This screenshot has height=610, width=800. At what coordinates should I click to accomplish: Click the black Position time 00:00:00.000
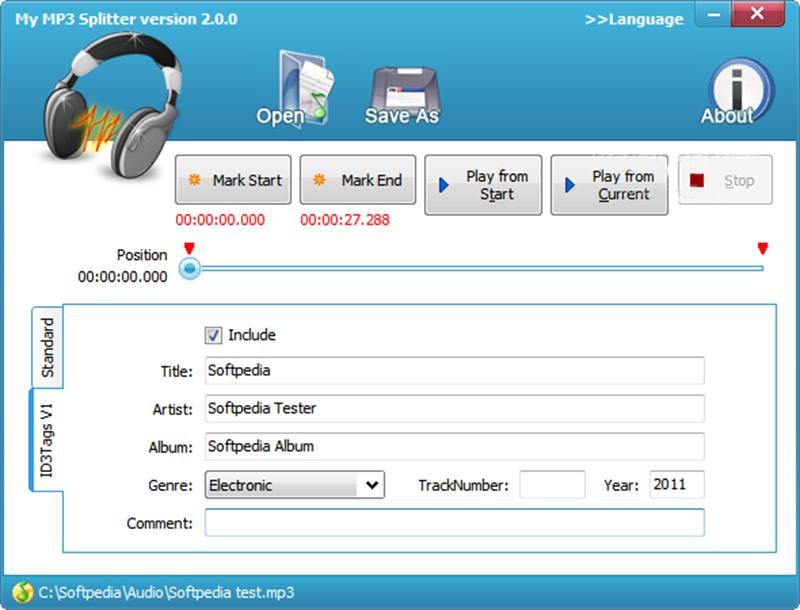click(x=122, y=276)
